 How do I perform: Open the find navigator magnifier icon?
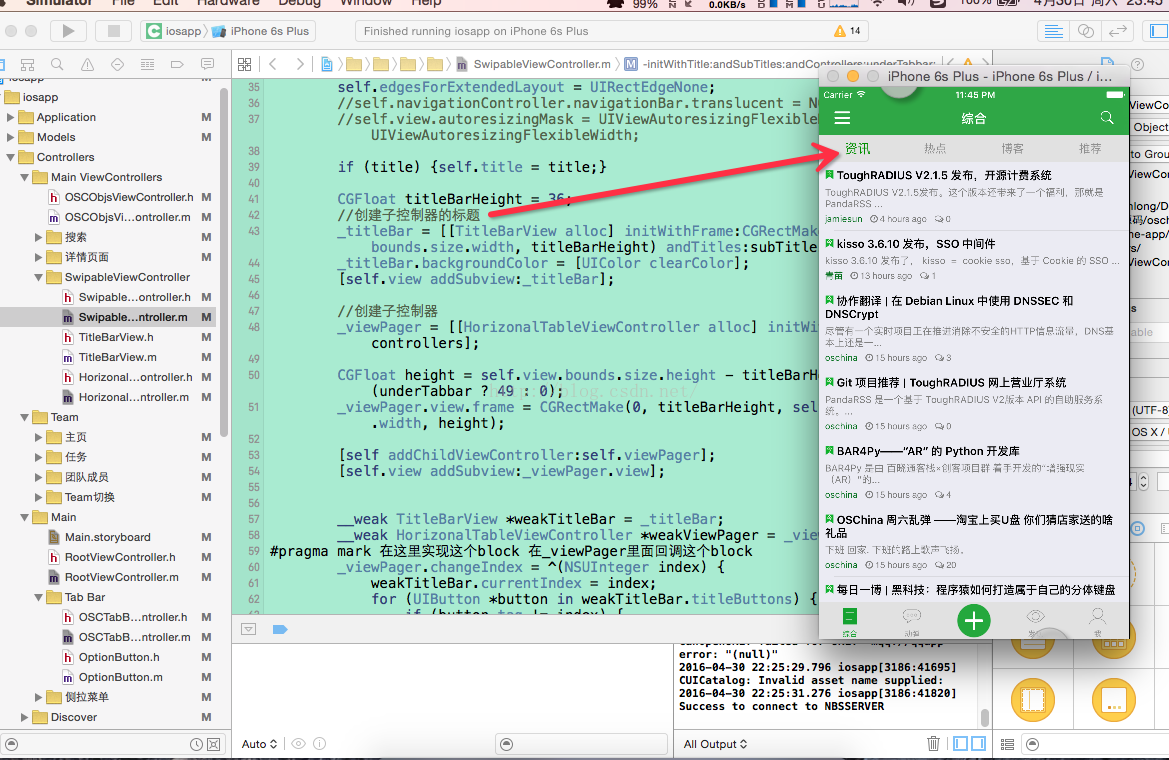(x=57, y=65)
